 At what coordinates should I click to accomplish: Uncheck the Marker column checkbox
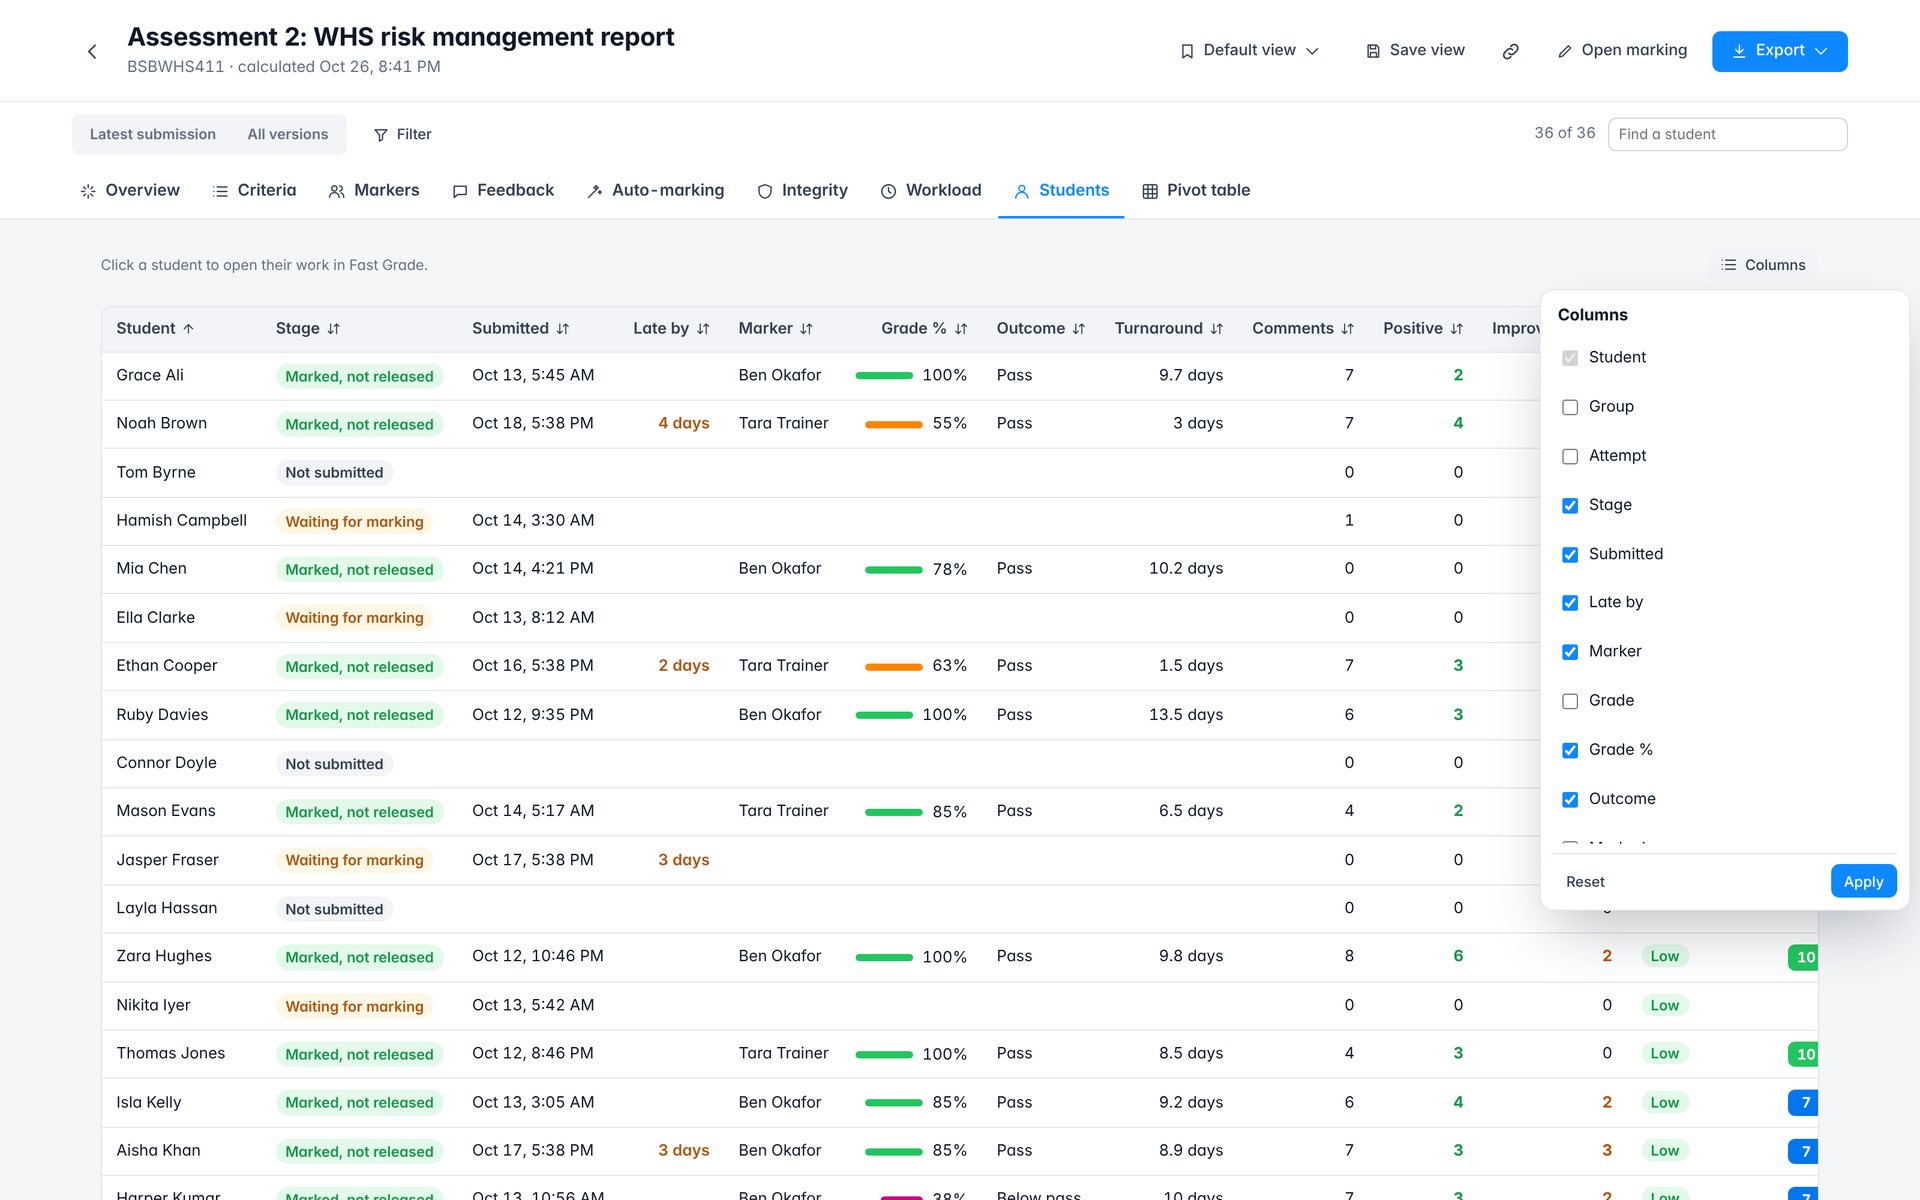point(1570,652)
